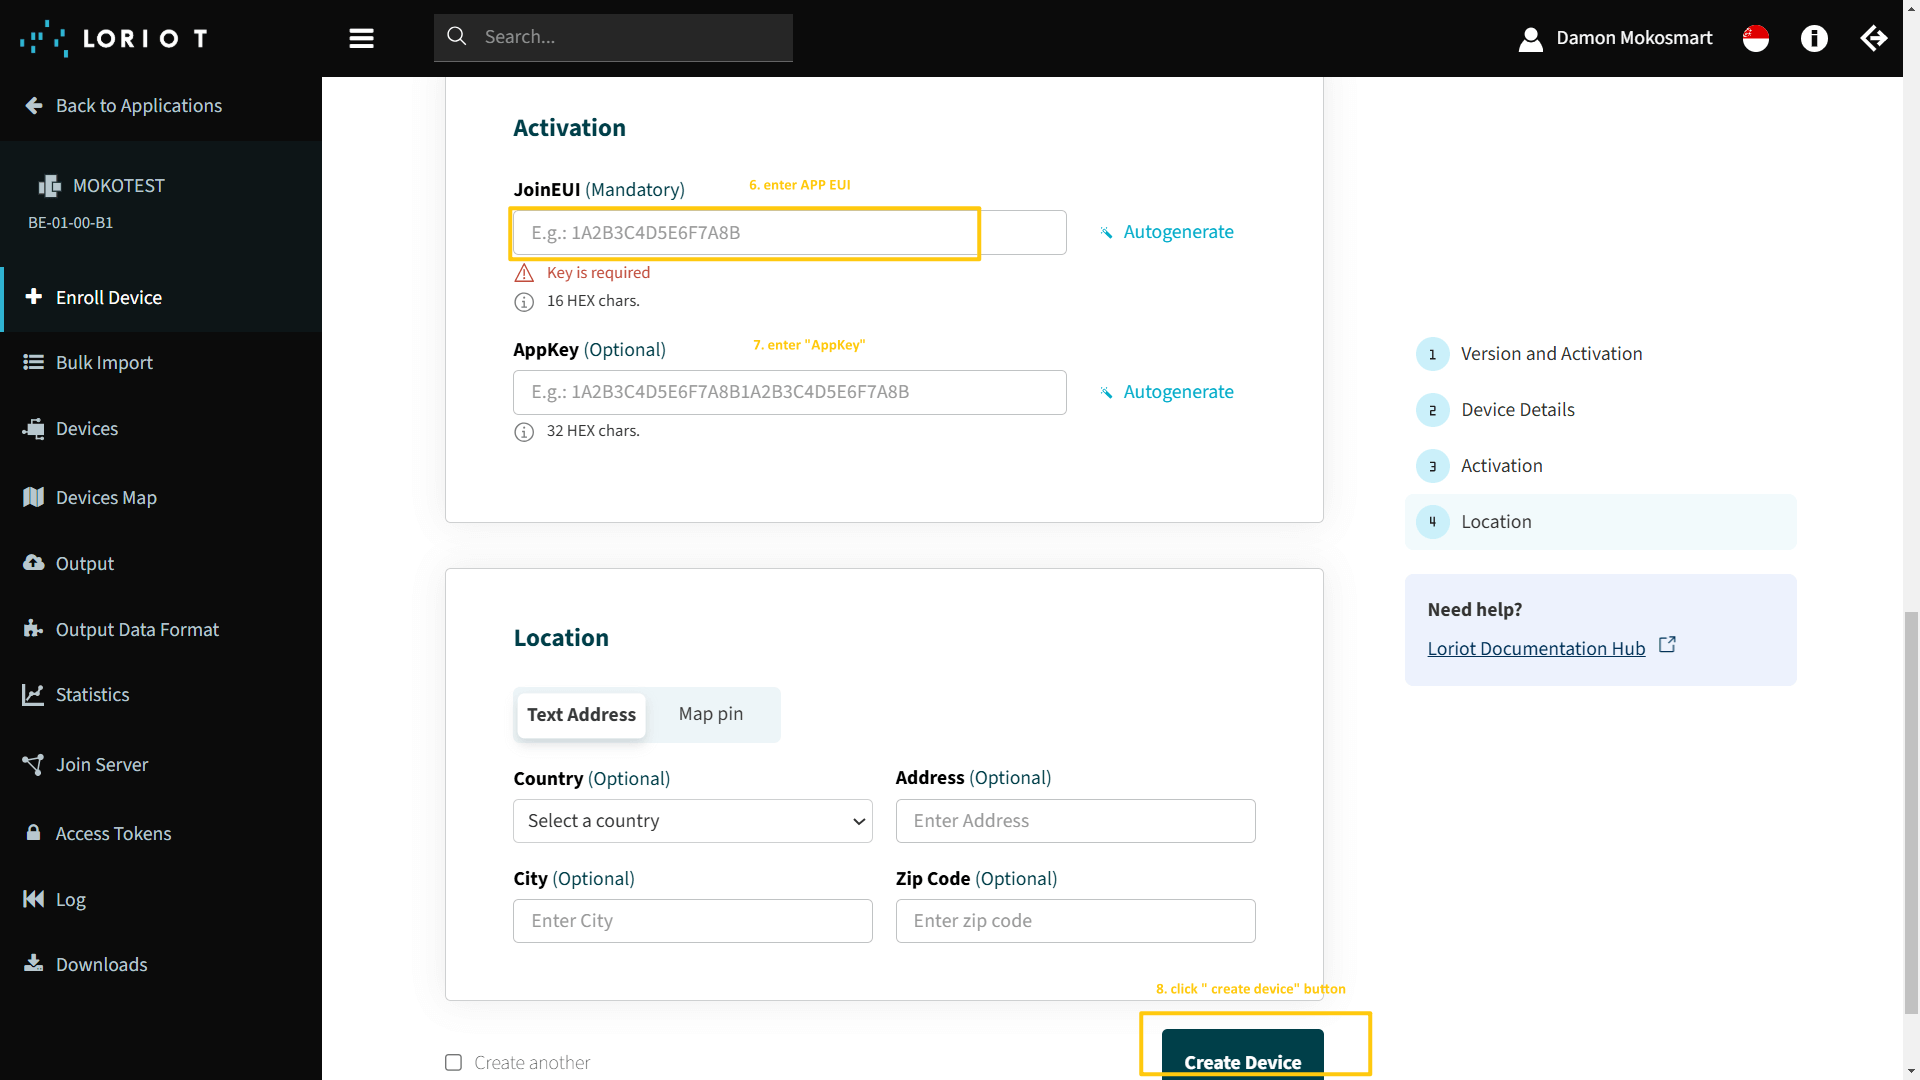
Task: Click the Singapore flag icon
Action: pyautogui.click(x=1756, y=38)
